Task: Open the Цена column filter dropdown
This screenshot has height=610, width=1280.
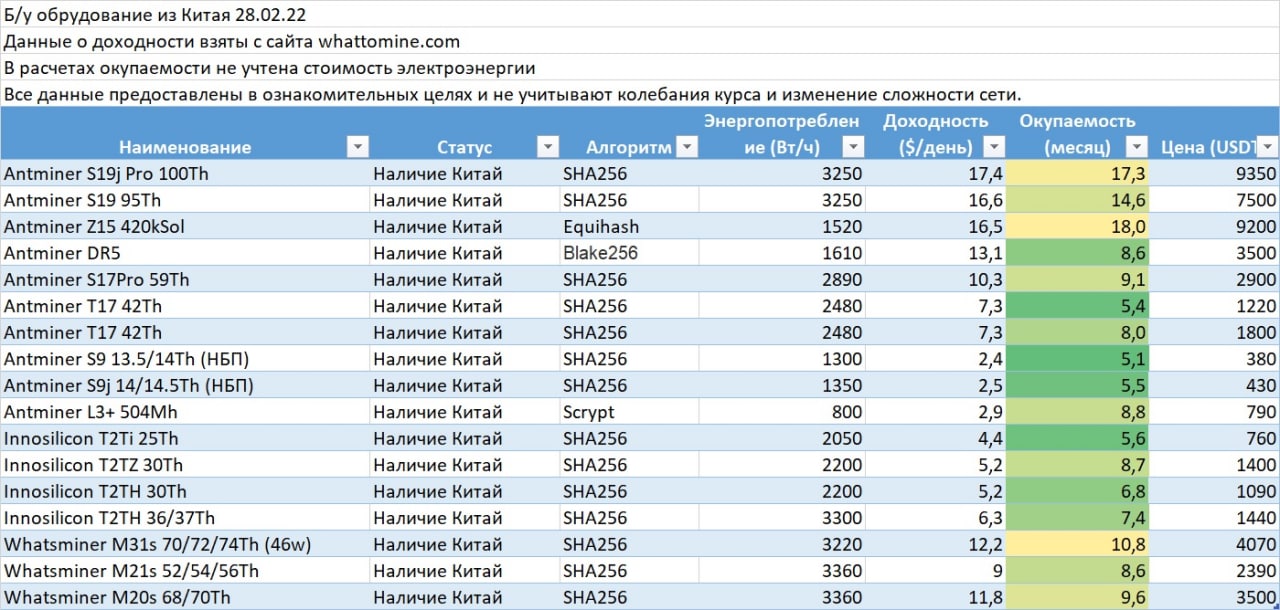Action: [1268, 147]
